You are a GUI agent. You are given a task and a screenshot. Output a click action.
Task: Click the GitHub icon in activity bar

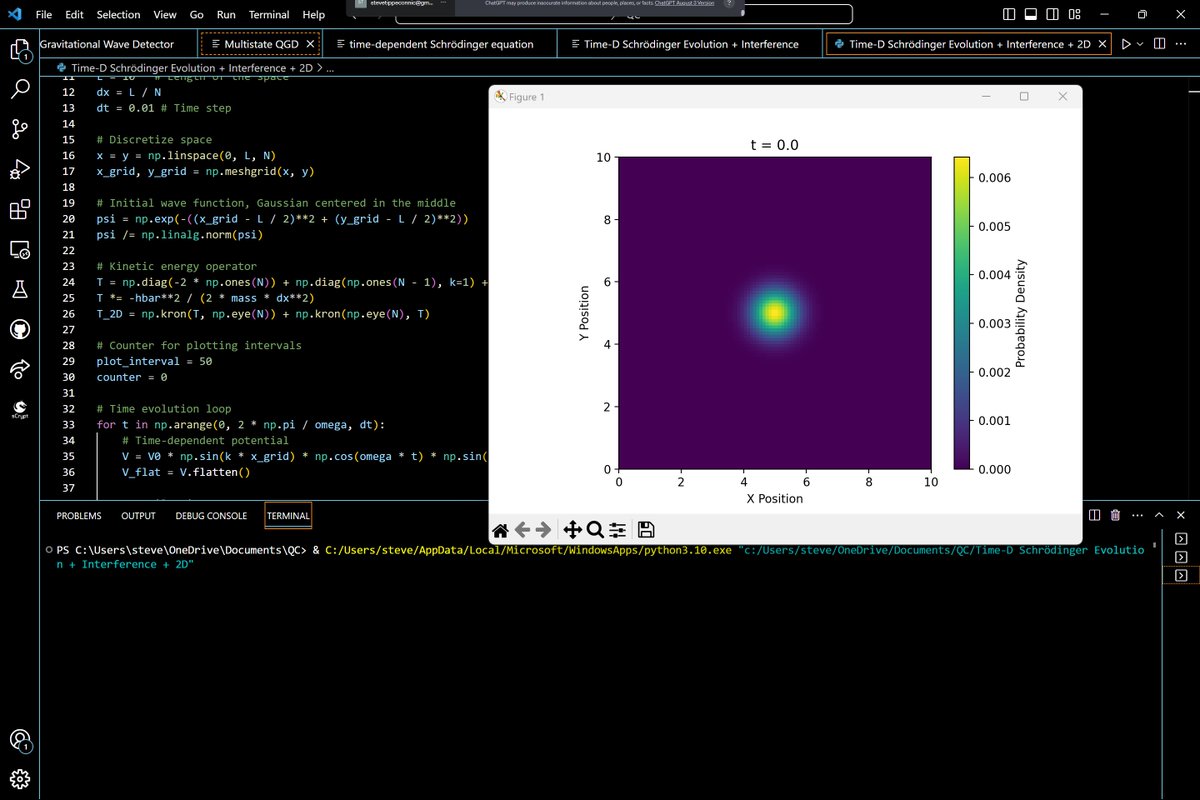(20, 329)
